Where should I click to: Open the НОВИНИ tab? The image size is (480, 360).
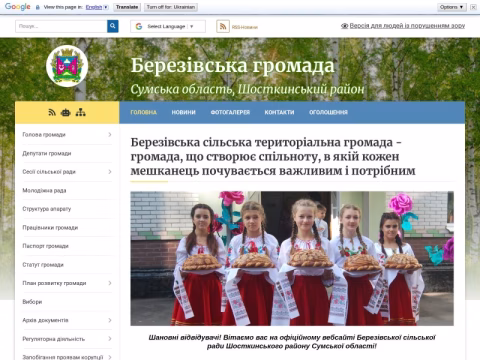(184, 112)
